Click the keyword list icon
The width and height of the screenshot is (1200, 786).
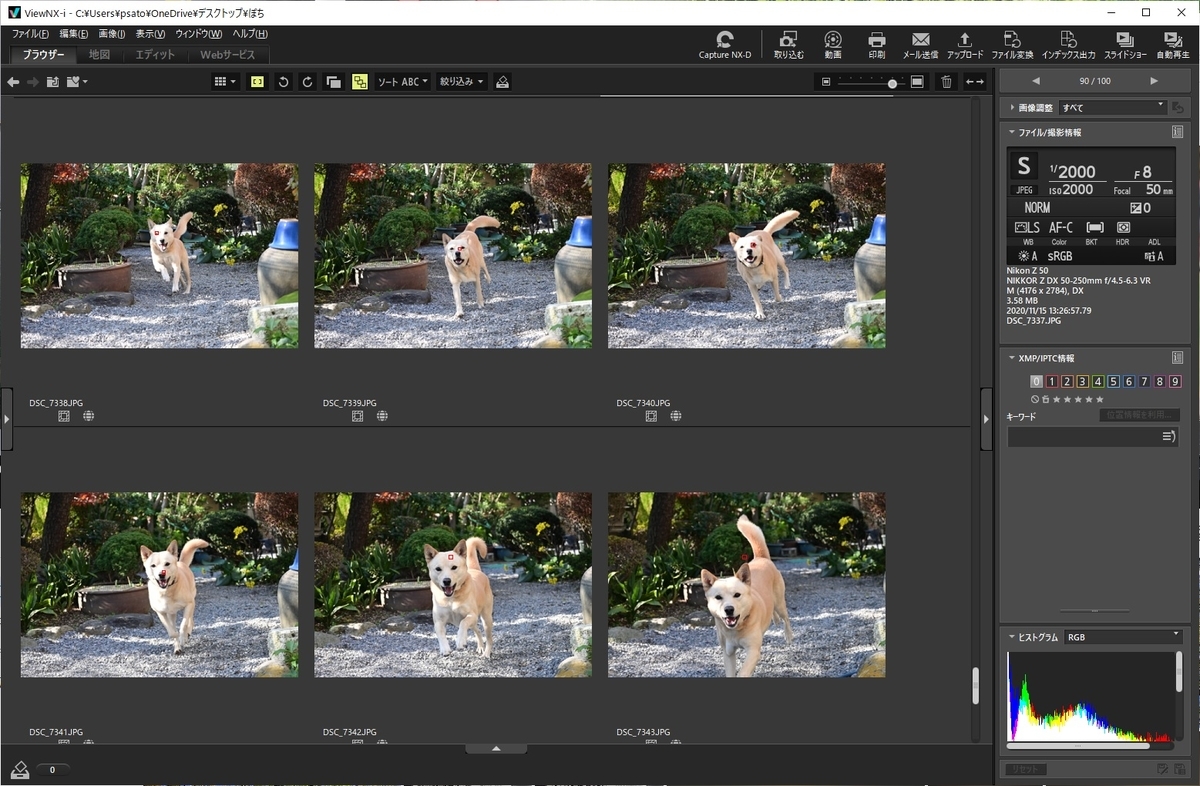pos(1168,437)
